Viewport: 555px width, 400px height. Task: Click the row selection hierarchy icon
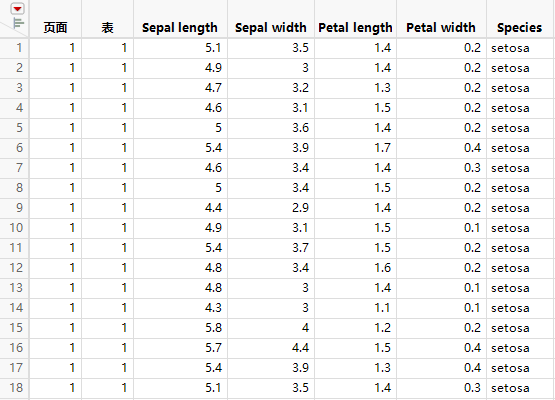point(18,23)
